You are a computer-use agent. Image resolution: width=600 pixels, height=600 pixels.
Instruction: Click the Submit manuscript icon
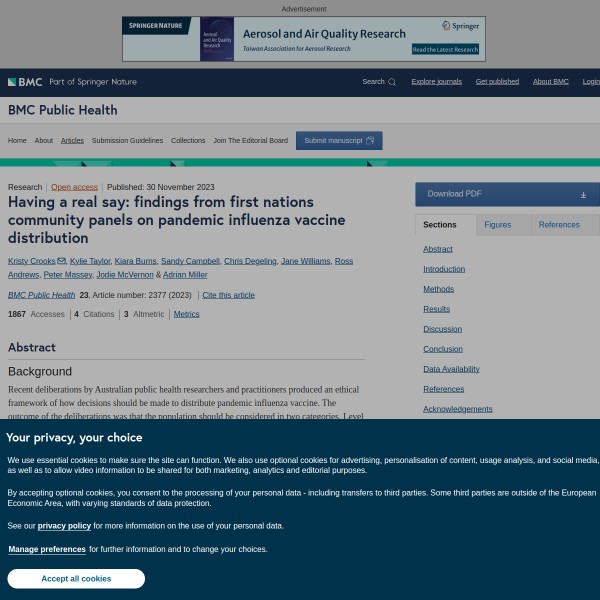pyautogui.click(x=370, y=141)
